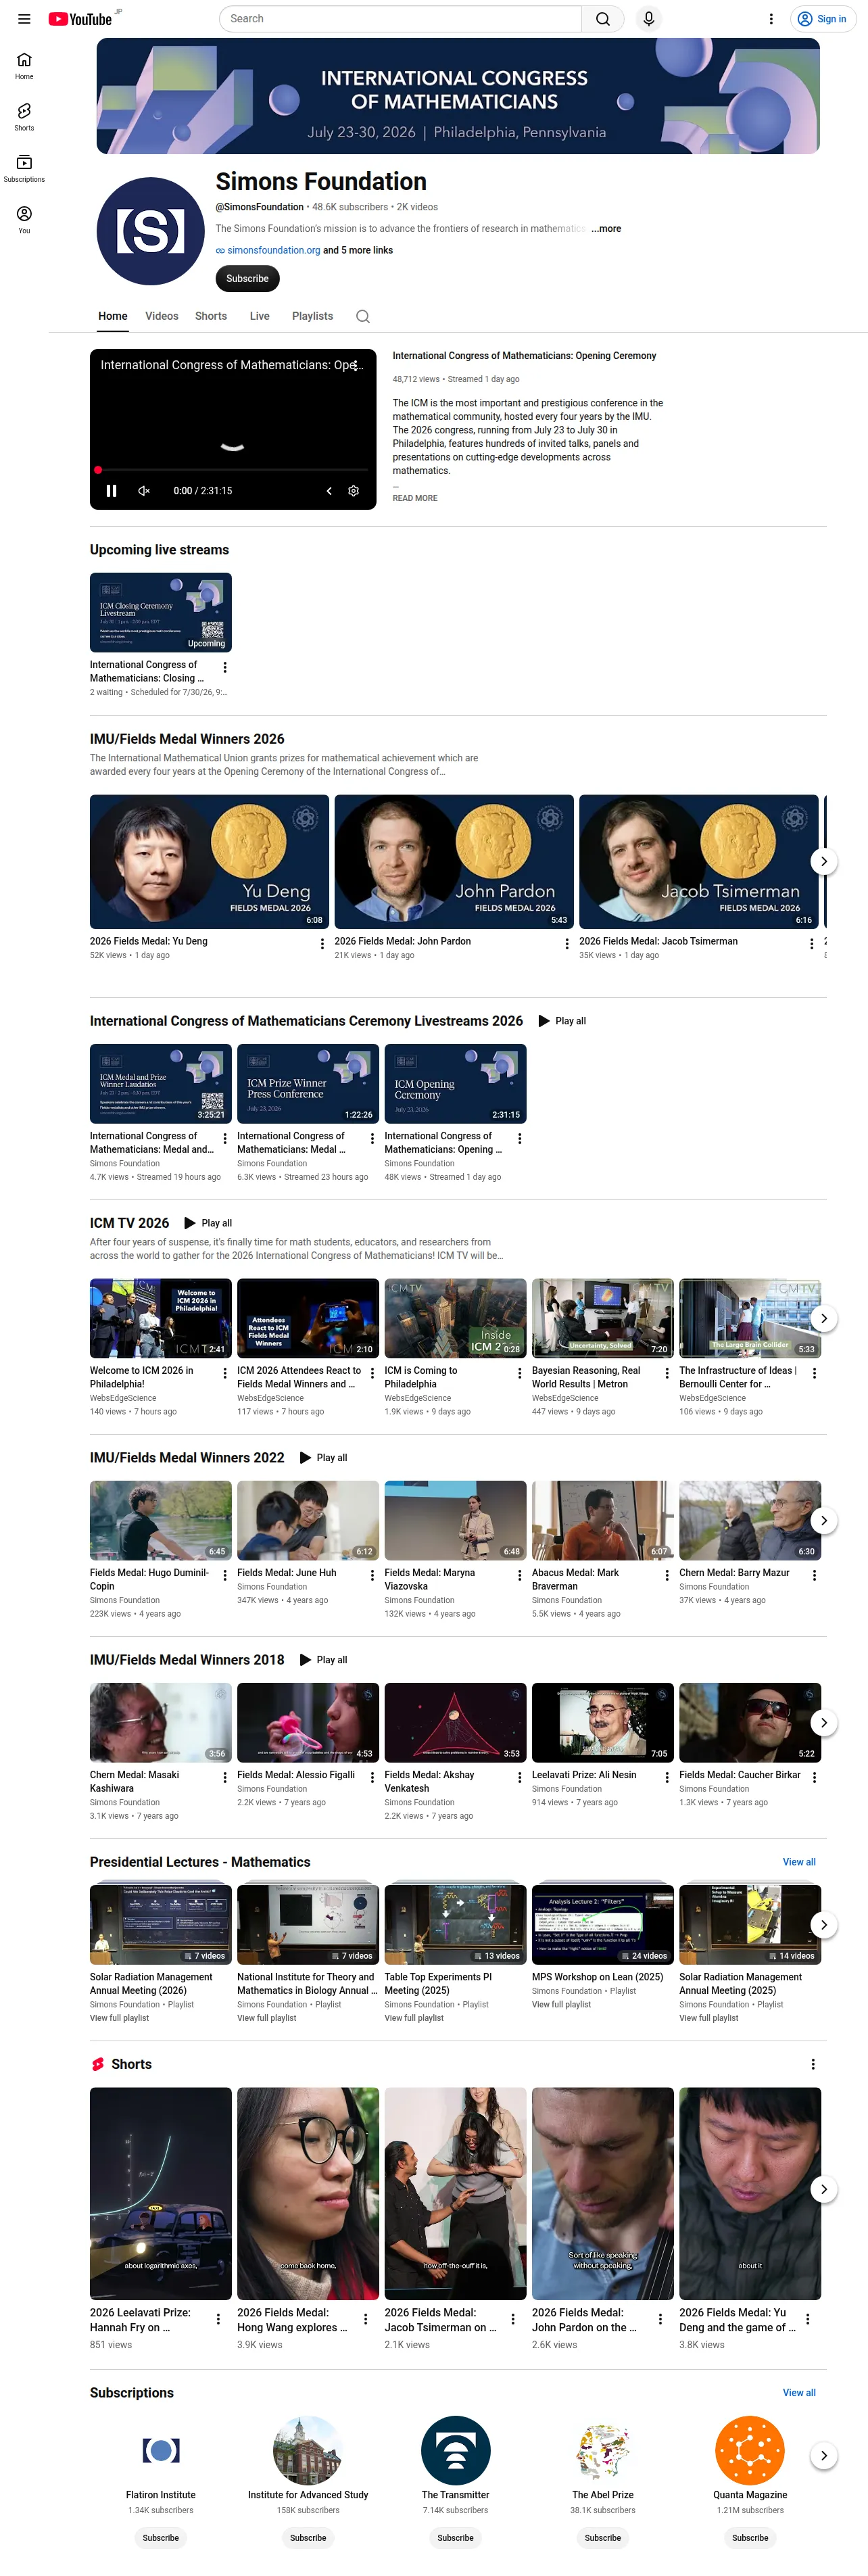This screenshot has height=2576, width=868.
Task: Open the Yu Deng Fields Medal thumbnail
Action: [x=209, y=862]
